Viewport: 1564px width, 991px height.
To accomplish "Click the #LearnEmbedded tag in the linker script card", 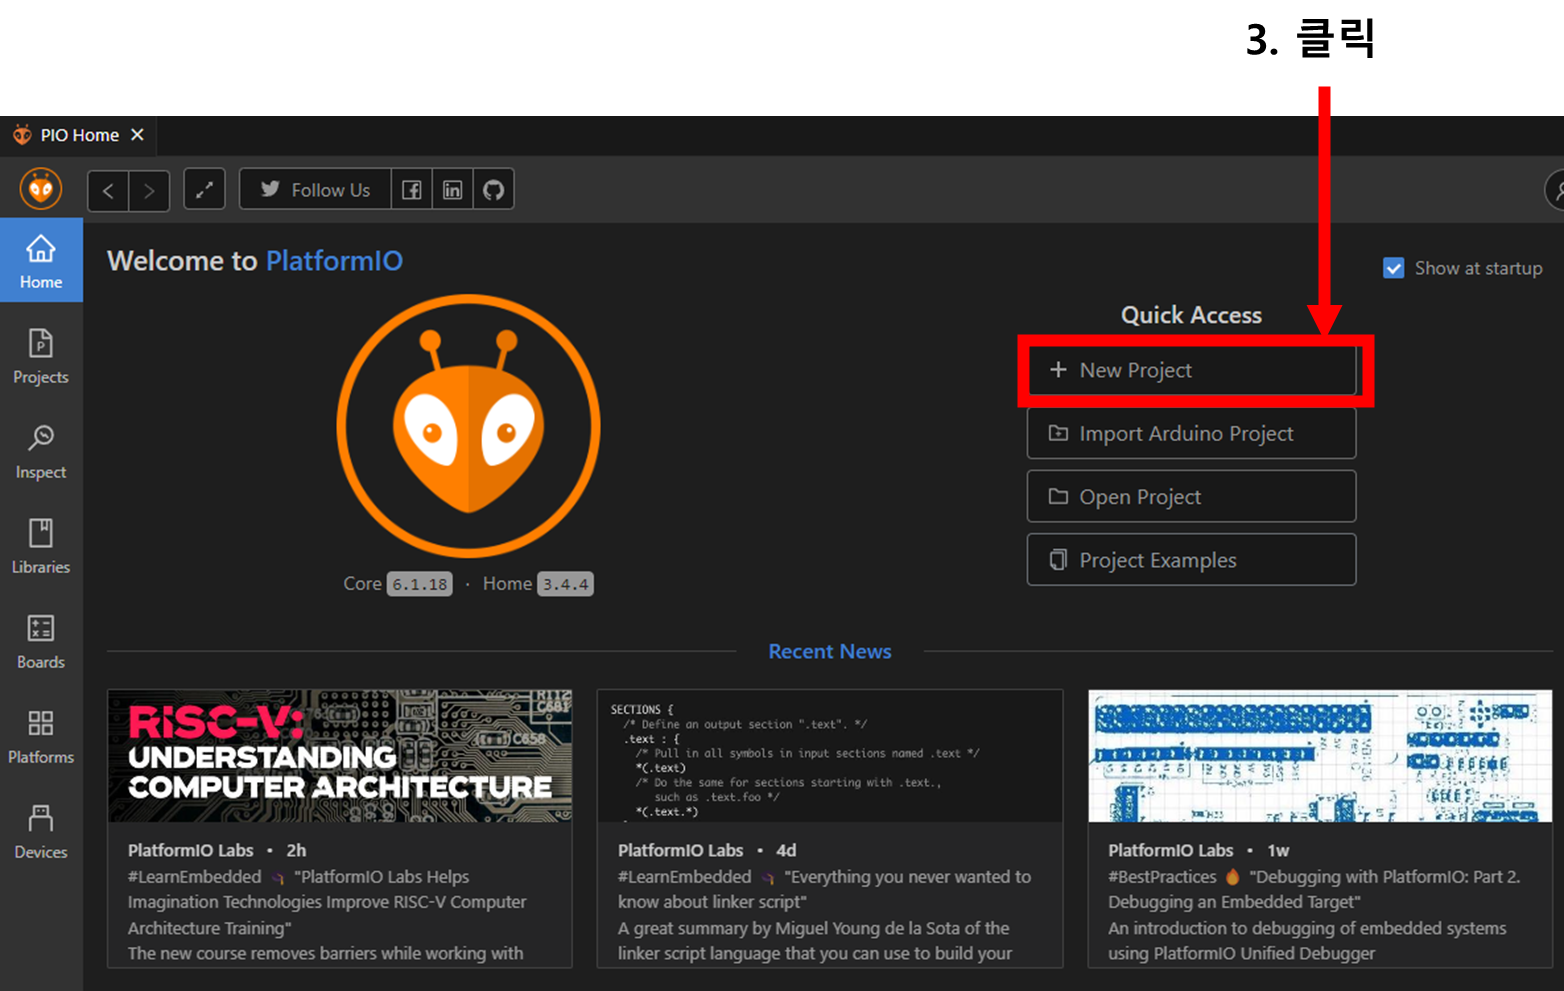I will click(684, 877).
